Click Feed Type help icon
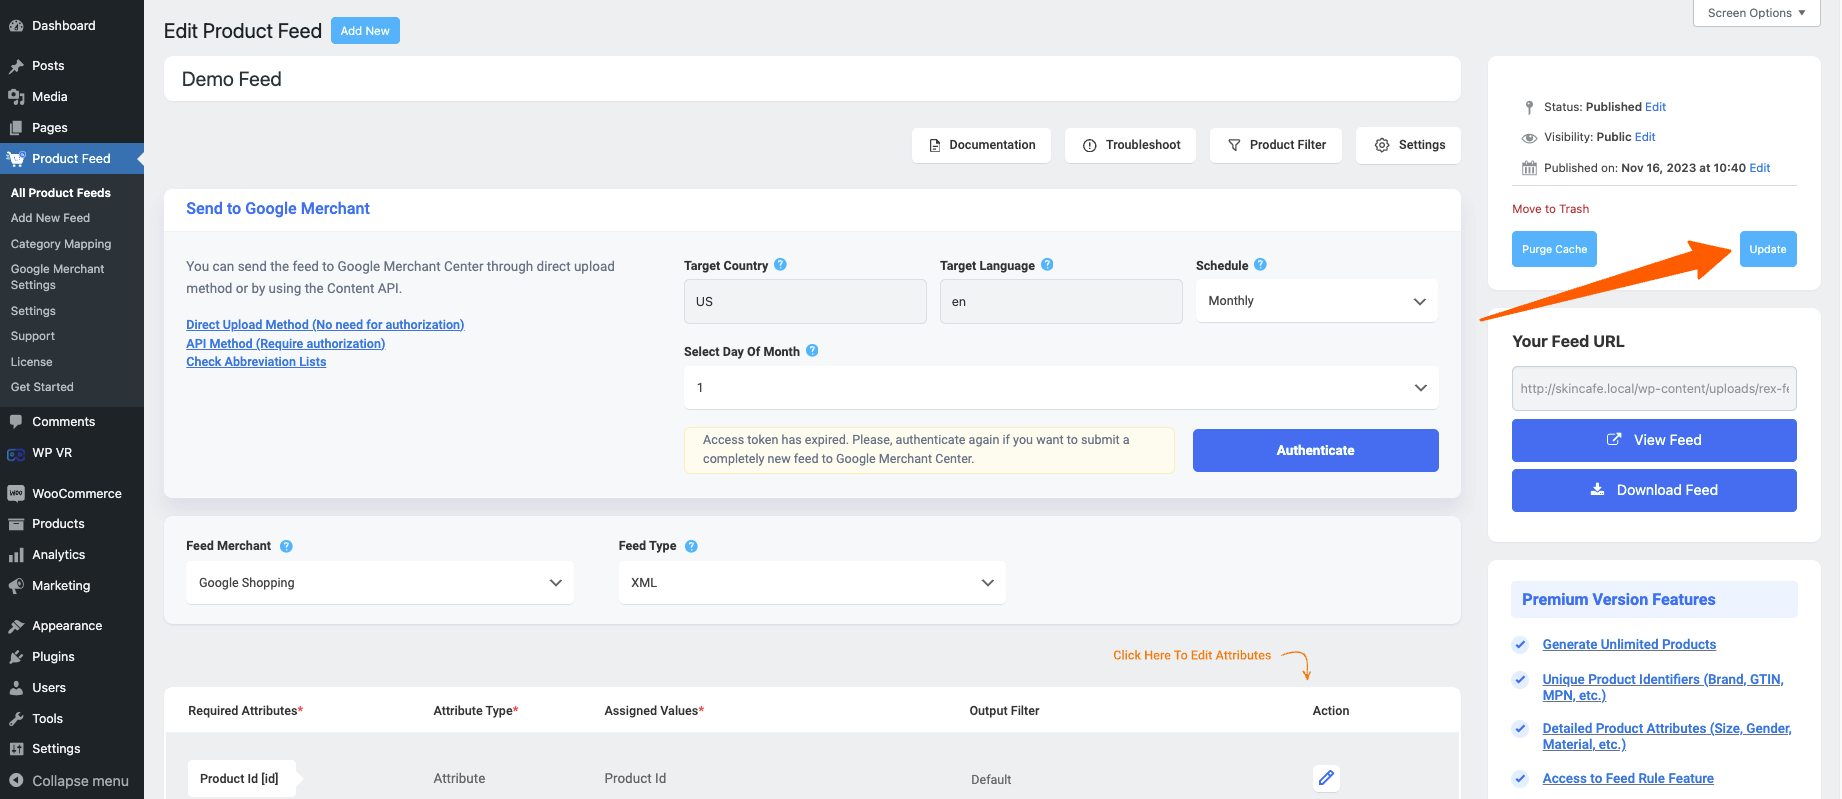The height and width of the screenshot is (799, 1842). (x=691, y=546)
